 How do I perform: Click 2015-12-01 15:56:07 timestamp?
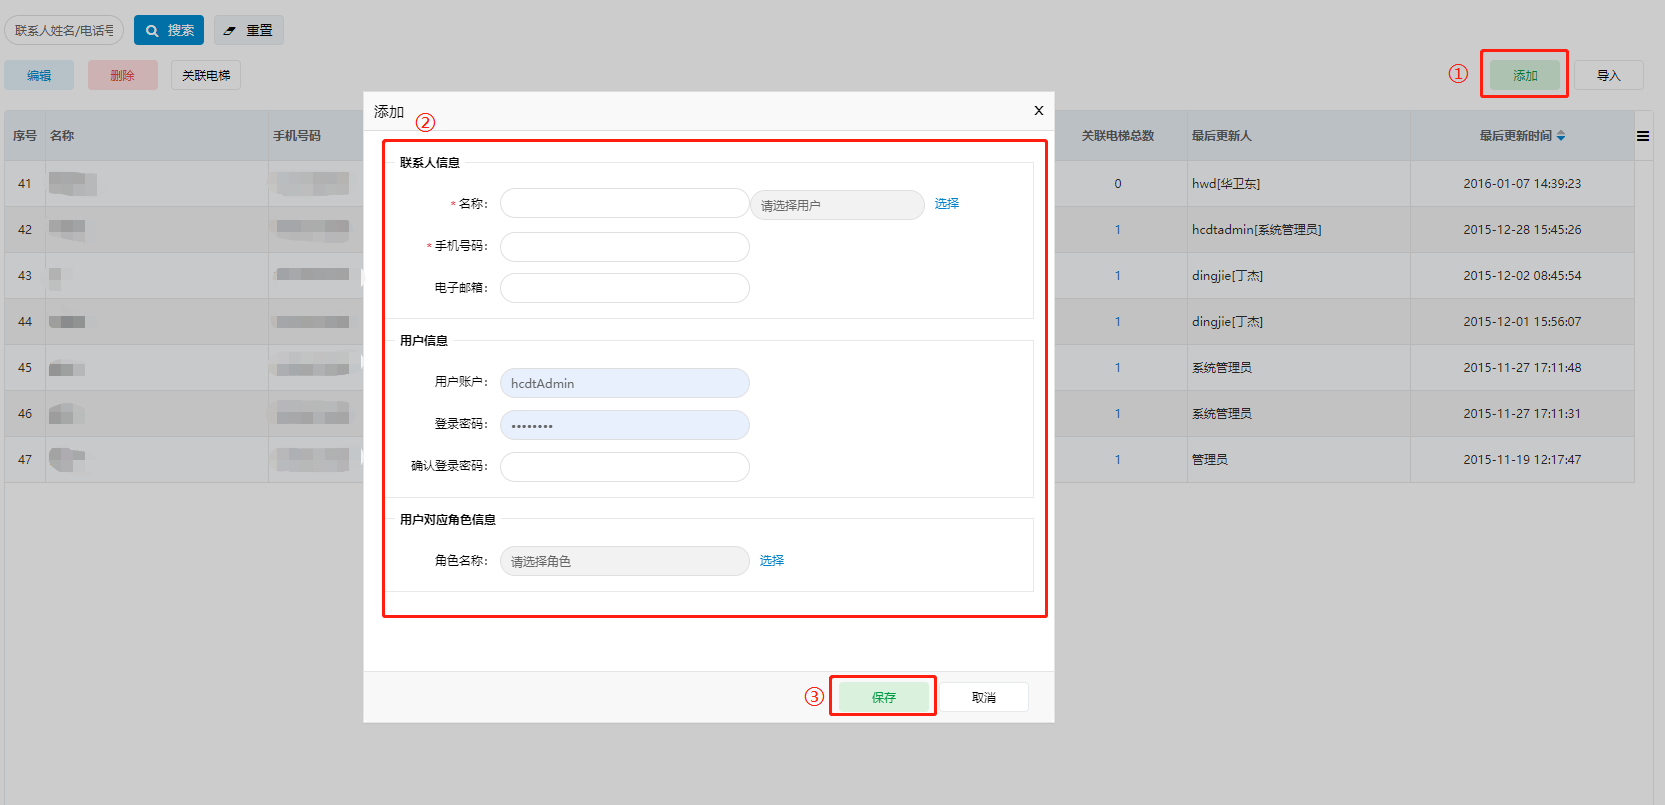pyautogui.click(x=1522, y=322)
